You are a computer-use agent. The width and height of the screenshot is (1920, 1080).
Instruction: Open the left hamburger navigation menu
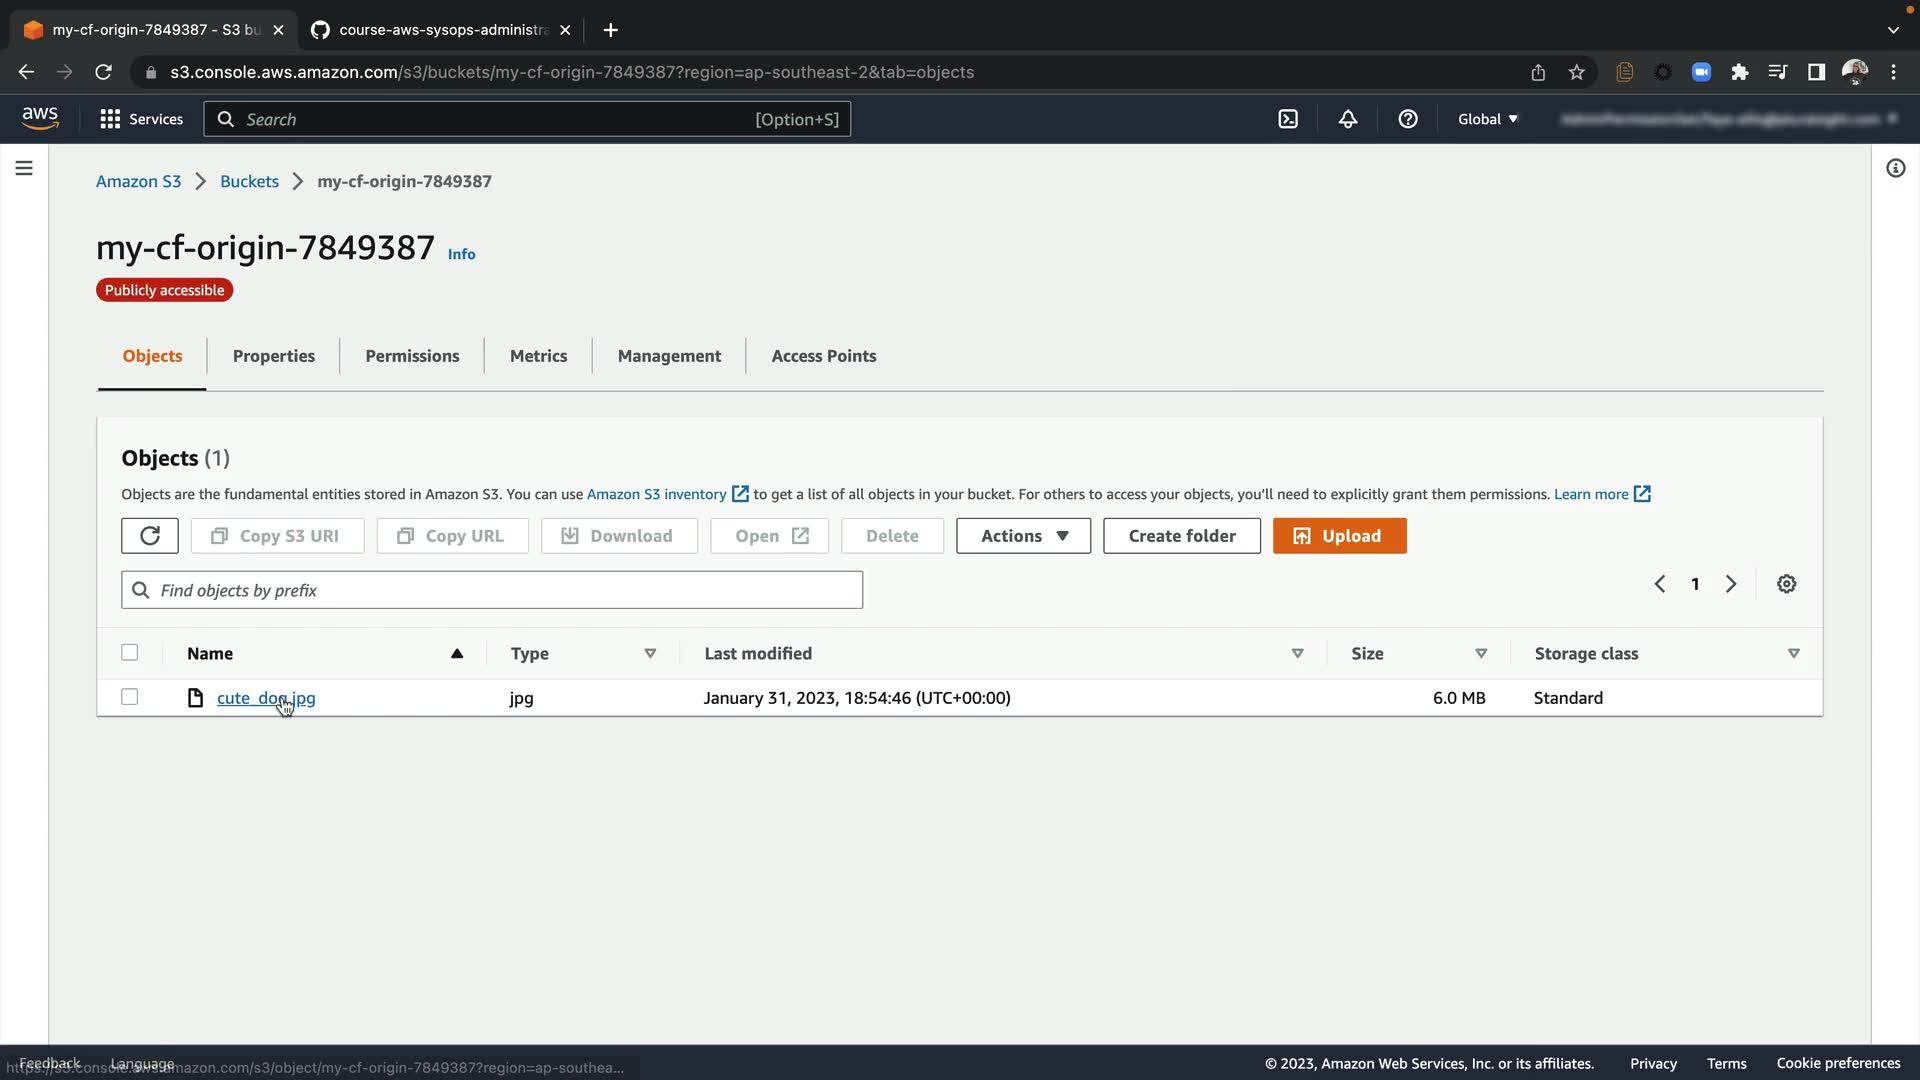coord(24,168)
